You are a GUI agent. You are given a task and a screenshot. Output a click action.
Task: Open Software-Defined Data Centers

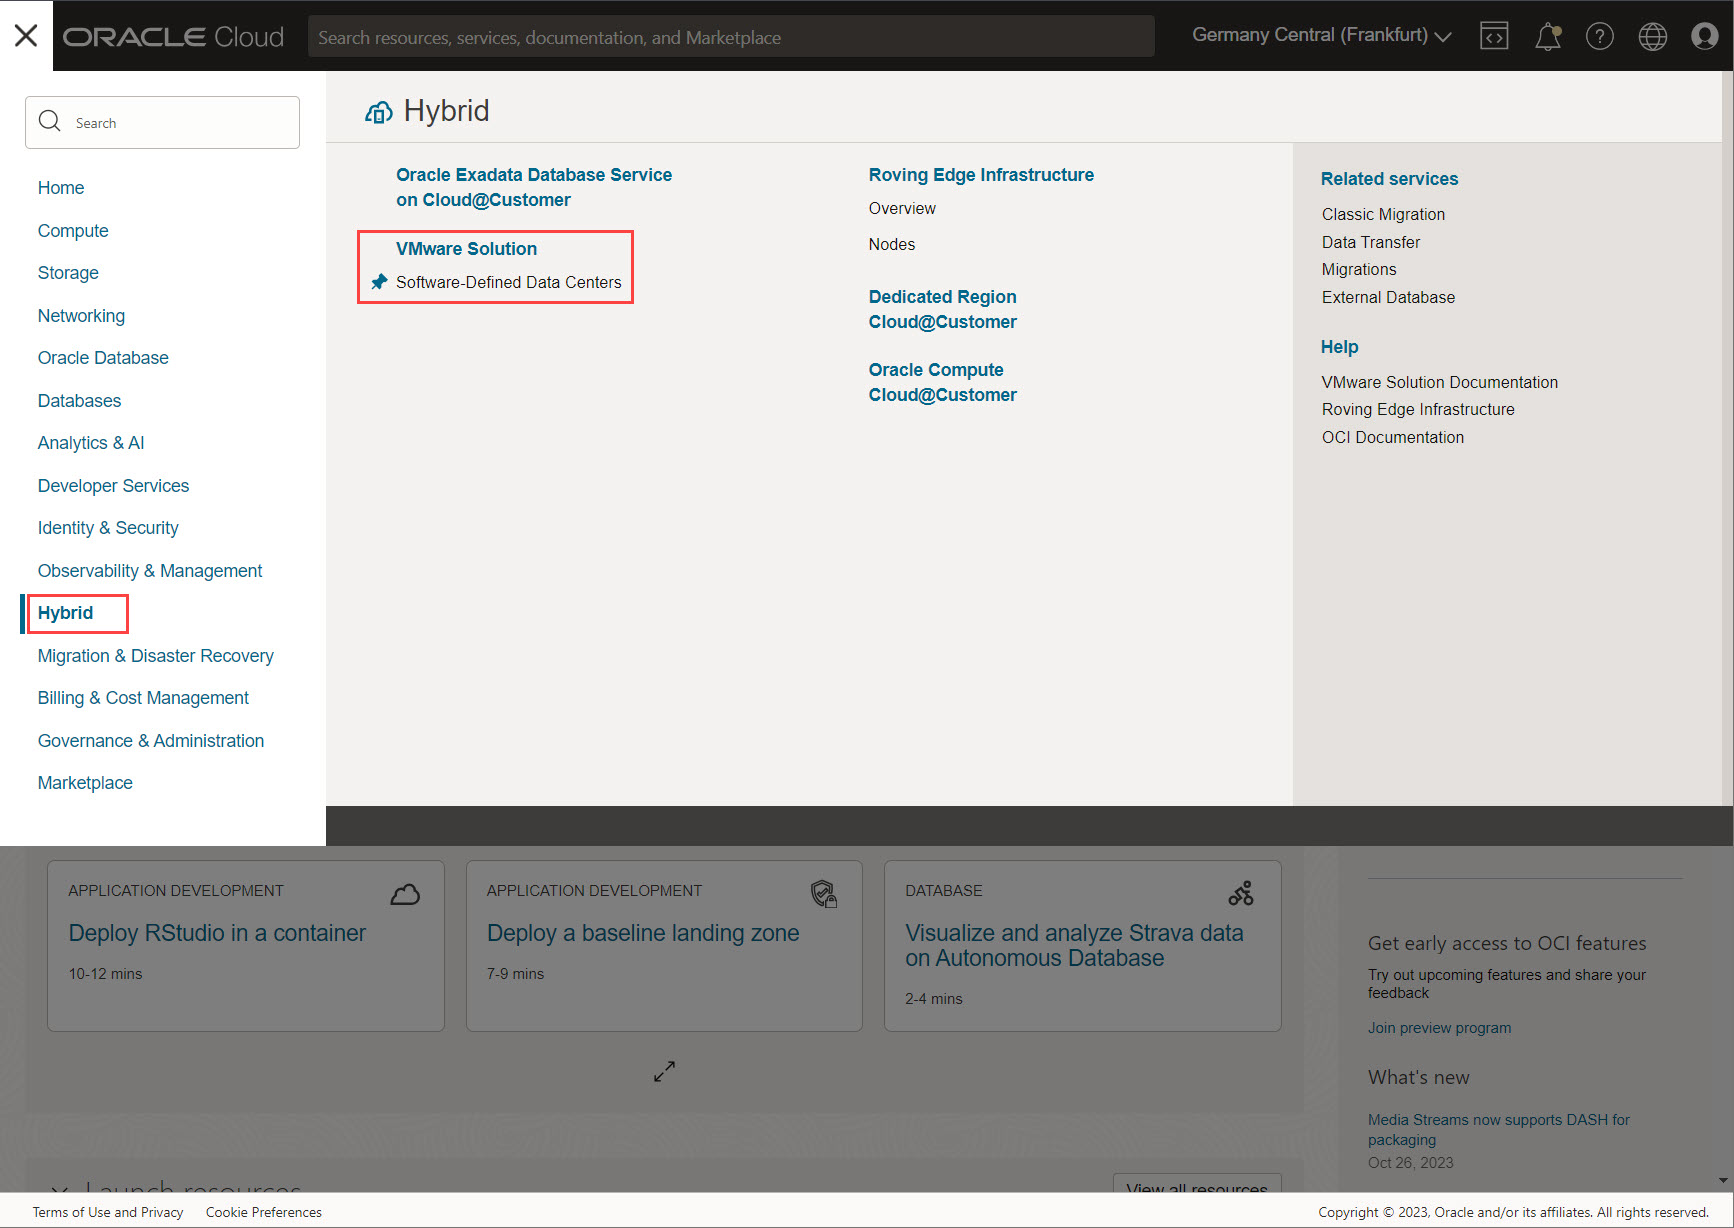pos(509,282)
